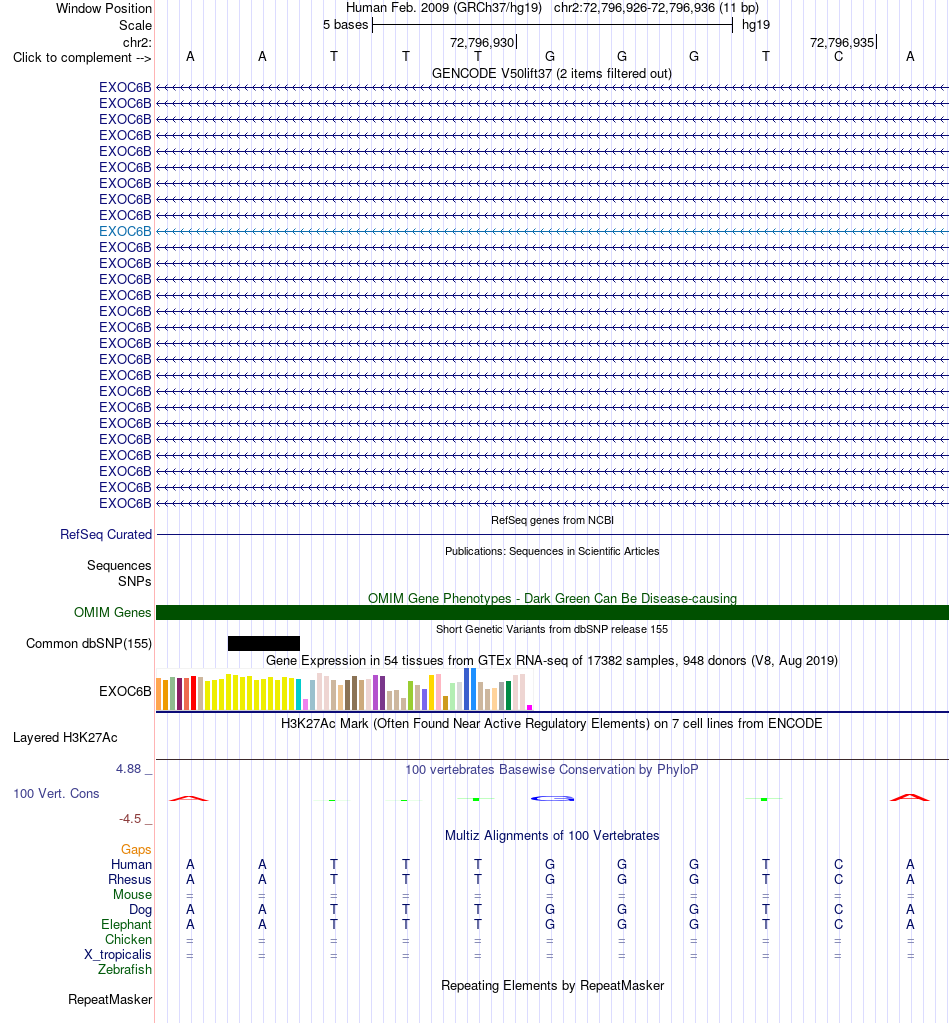Screen dimensions: 950x1023
Task: Click 'RefSeq genes from NCBI' track title
Action: point(552,520)
